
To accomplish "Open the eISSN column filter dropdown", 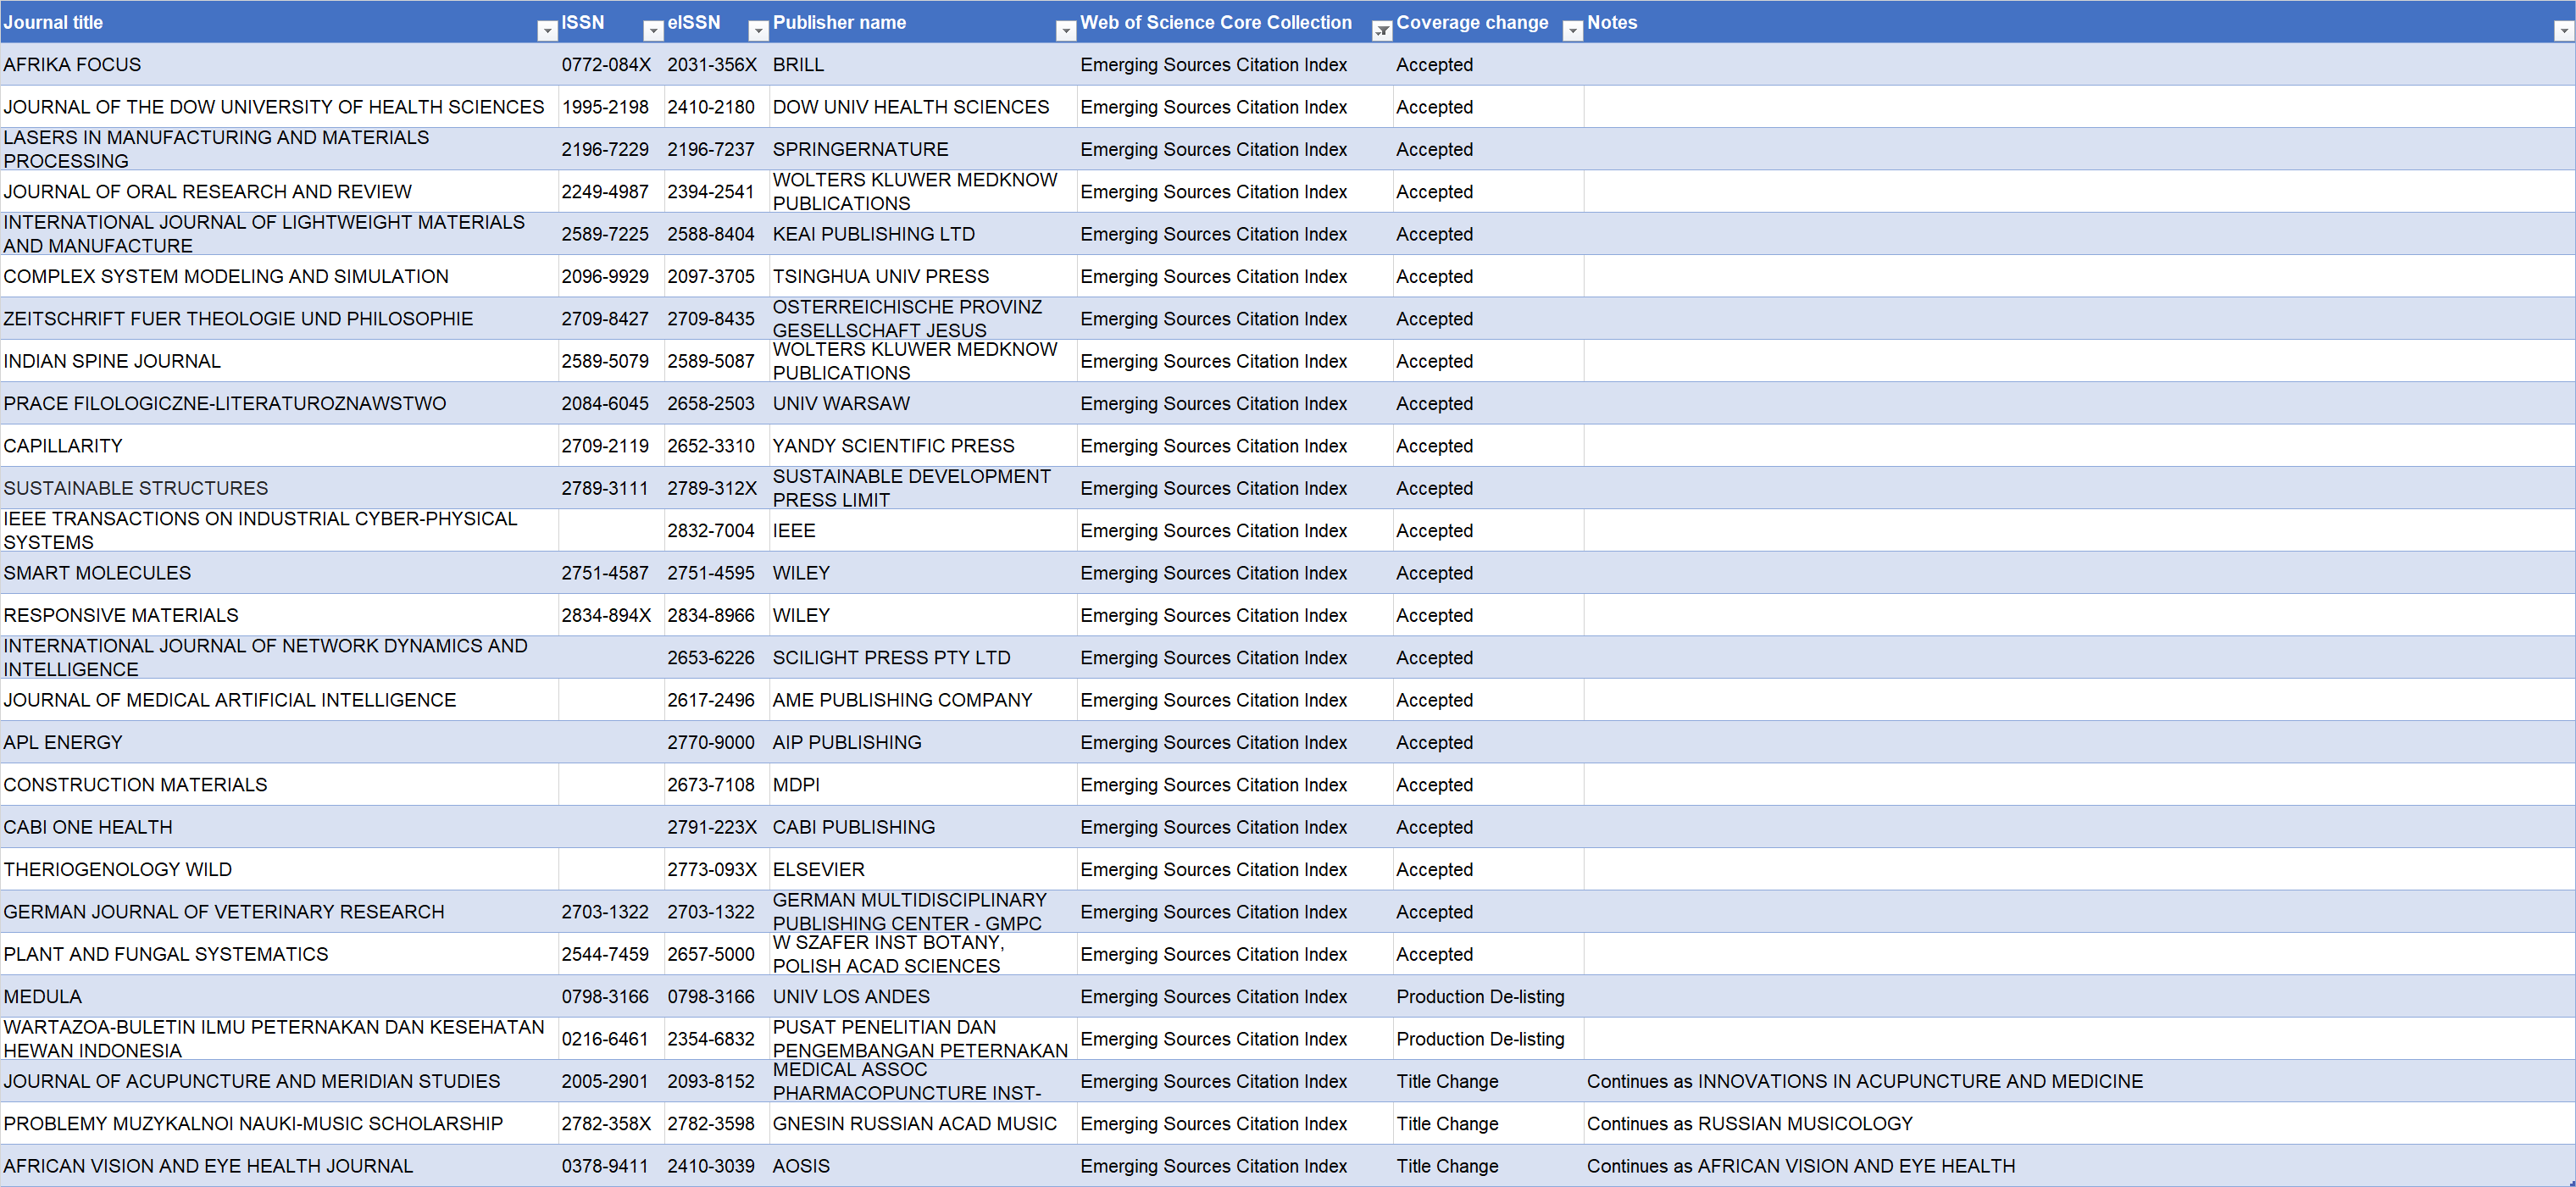I will [759, 31].
